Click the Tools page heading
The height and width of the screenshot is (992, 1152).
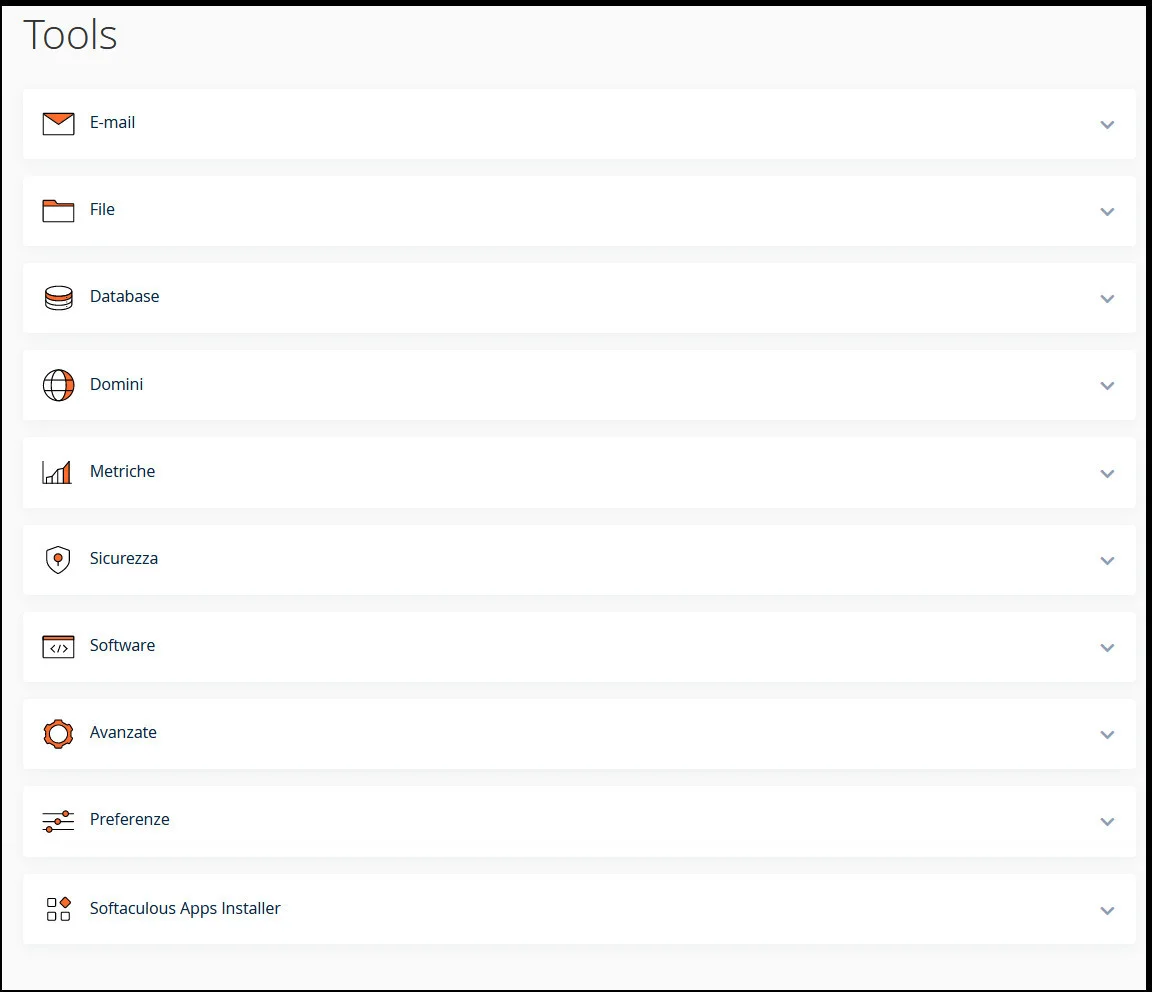70,35
